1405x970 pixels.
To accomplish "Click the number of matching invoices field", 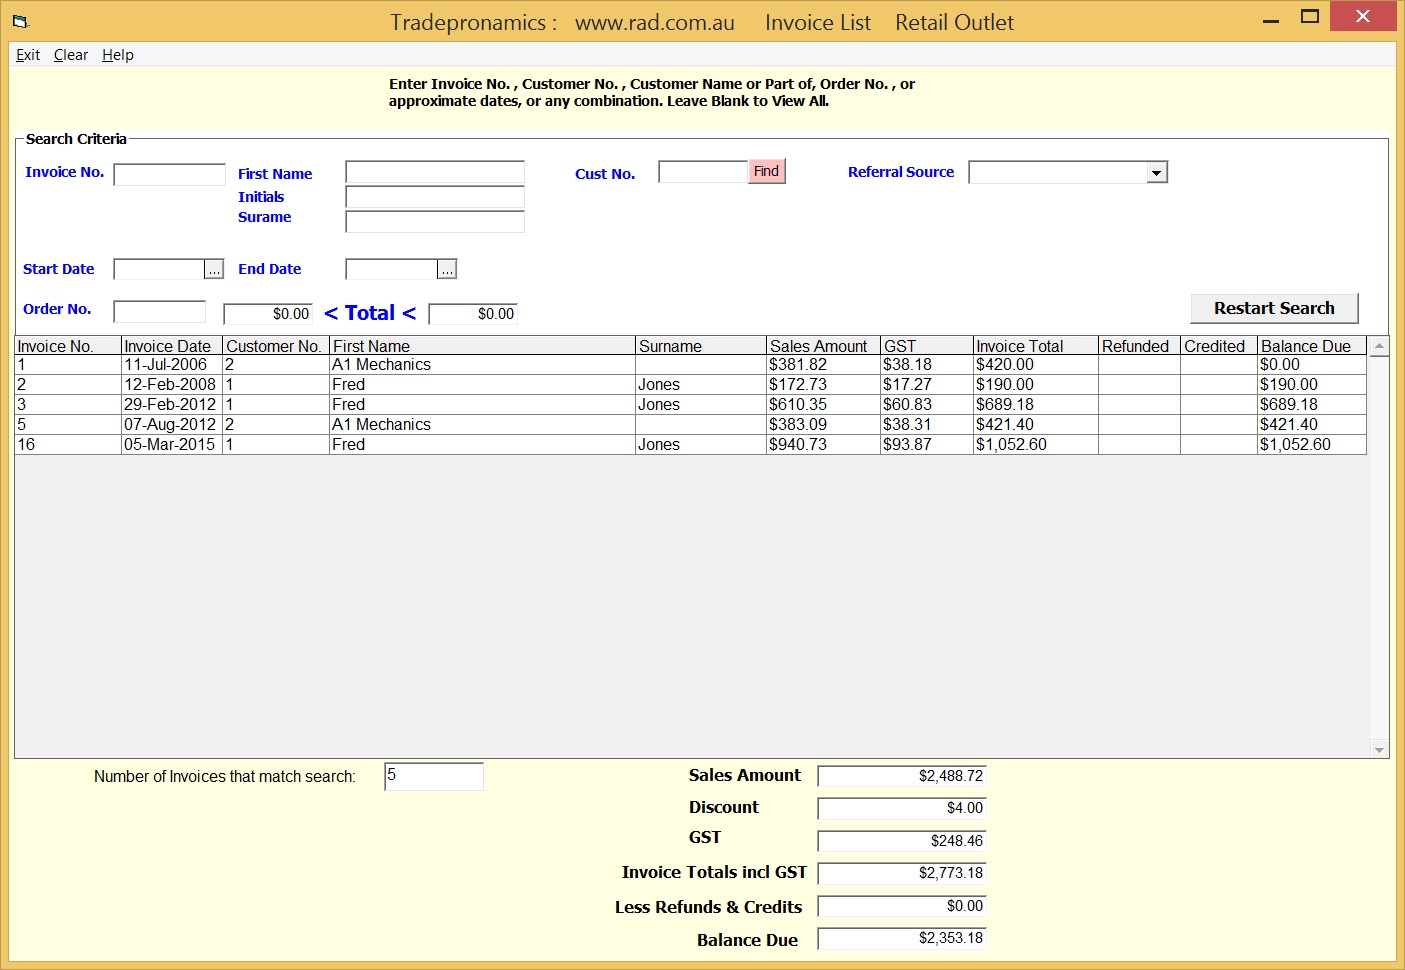I will pos(434,777).
